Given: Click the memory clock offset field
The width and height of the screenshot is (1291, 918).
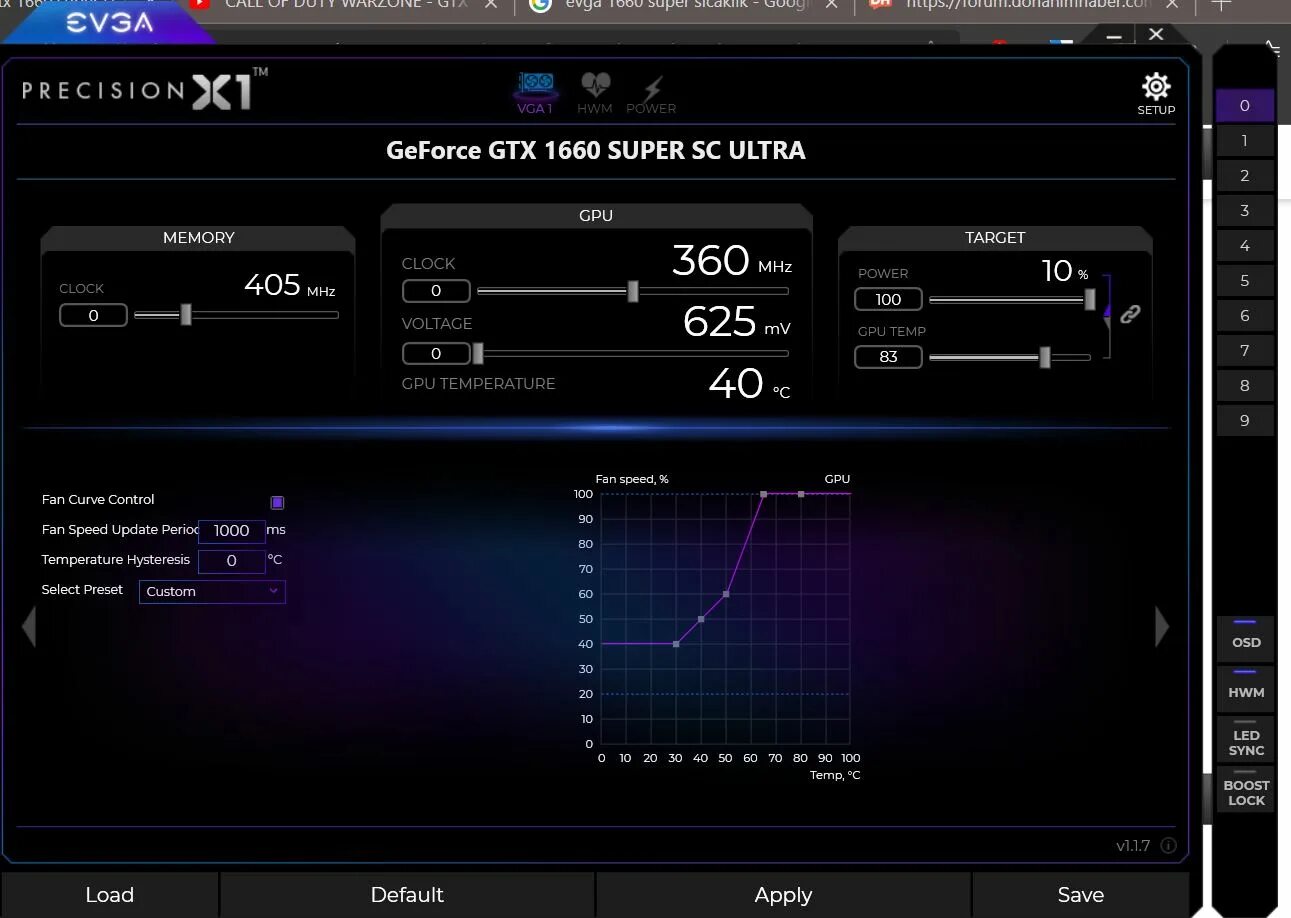Looking at the screenshot, I should pos(93,316).
